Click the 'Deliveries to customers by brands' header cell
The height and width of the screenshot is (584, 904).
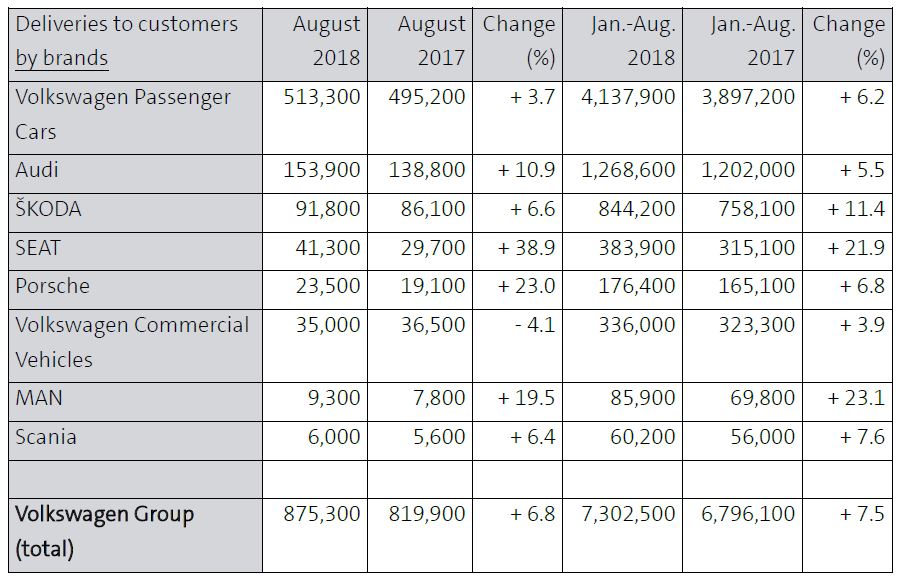pyautogui.click(x=127, y=41)
